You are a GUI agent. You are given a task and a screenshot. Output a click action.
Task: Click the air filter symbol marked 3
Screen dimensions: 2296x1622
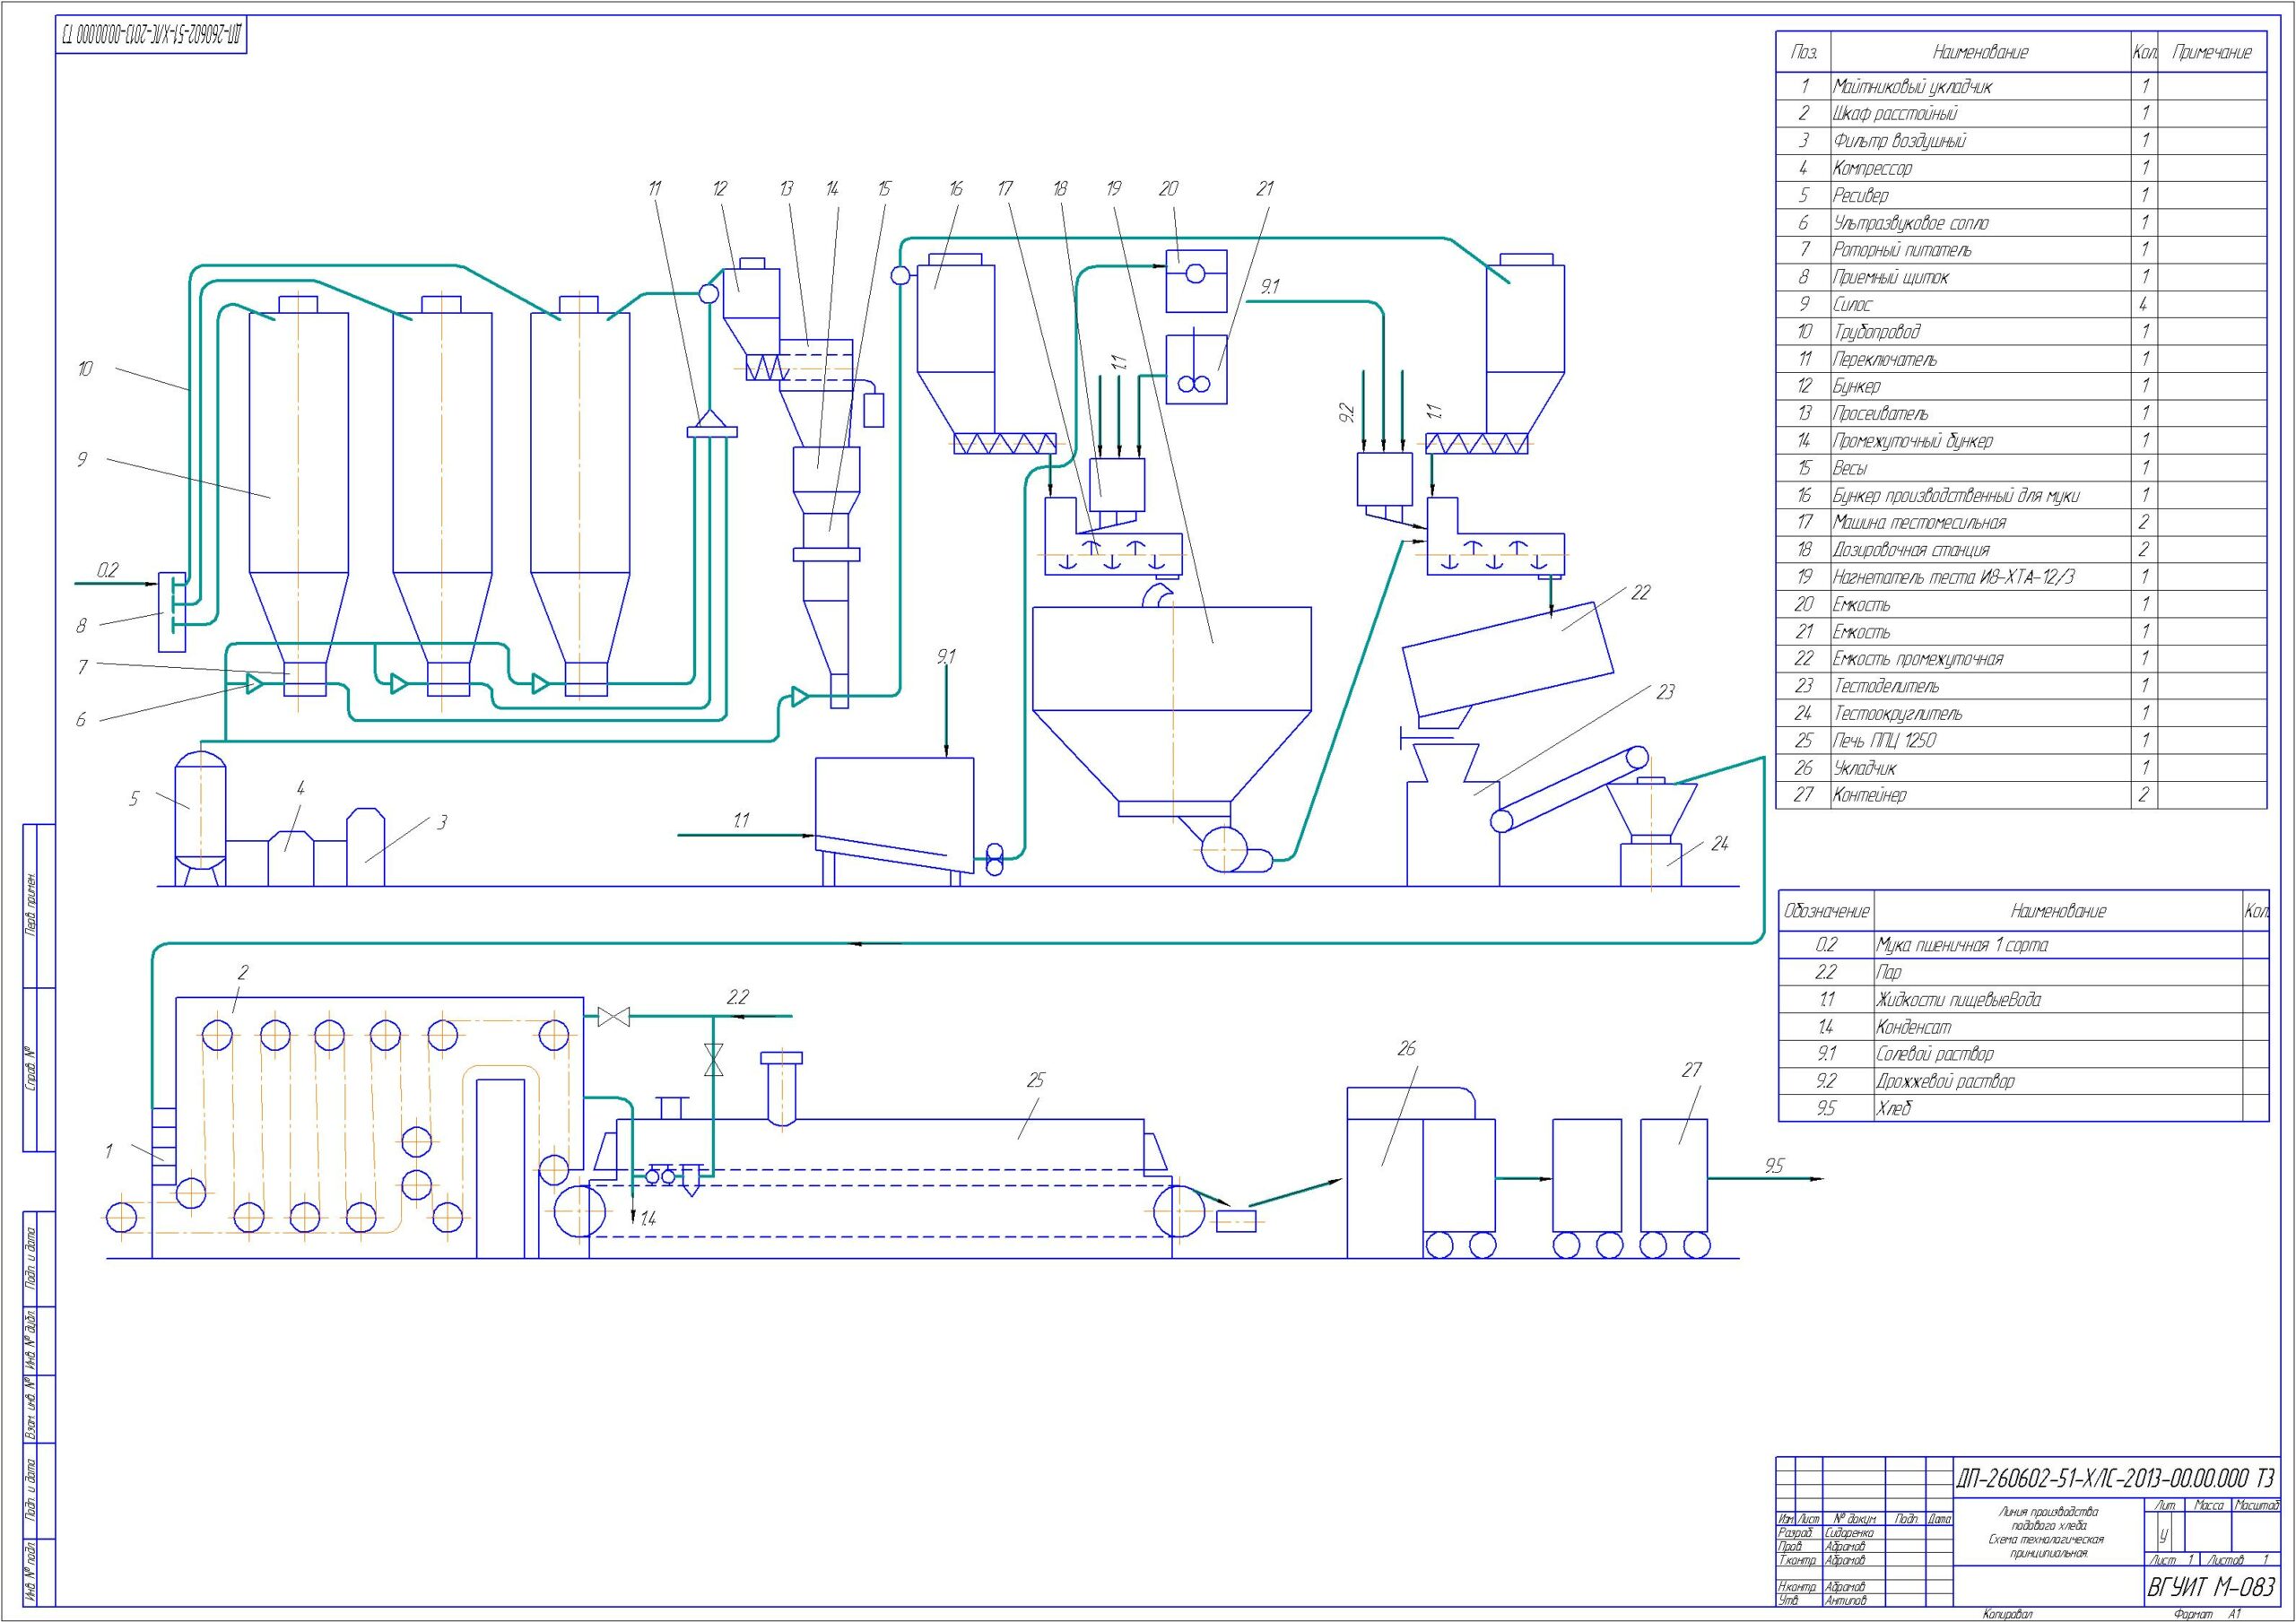[x=365, y=847]
